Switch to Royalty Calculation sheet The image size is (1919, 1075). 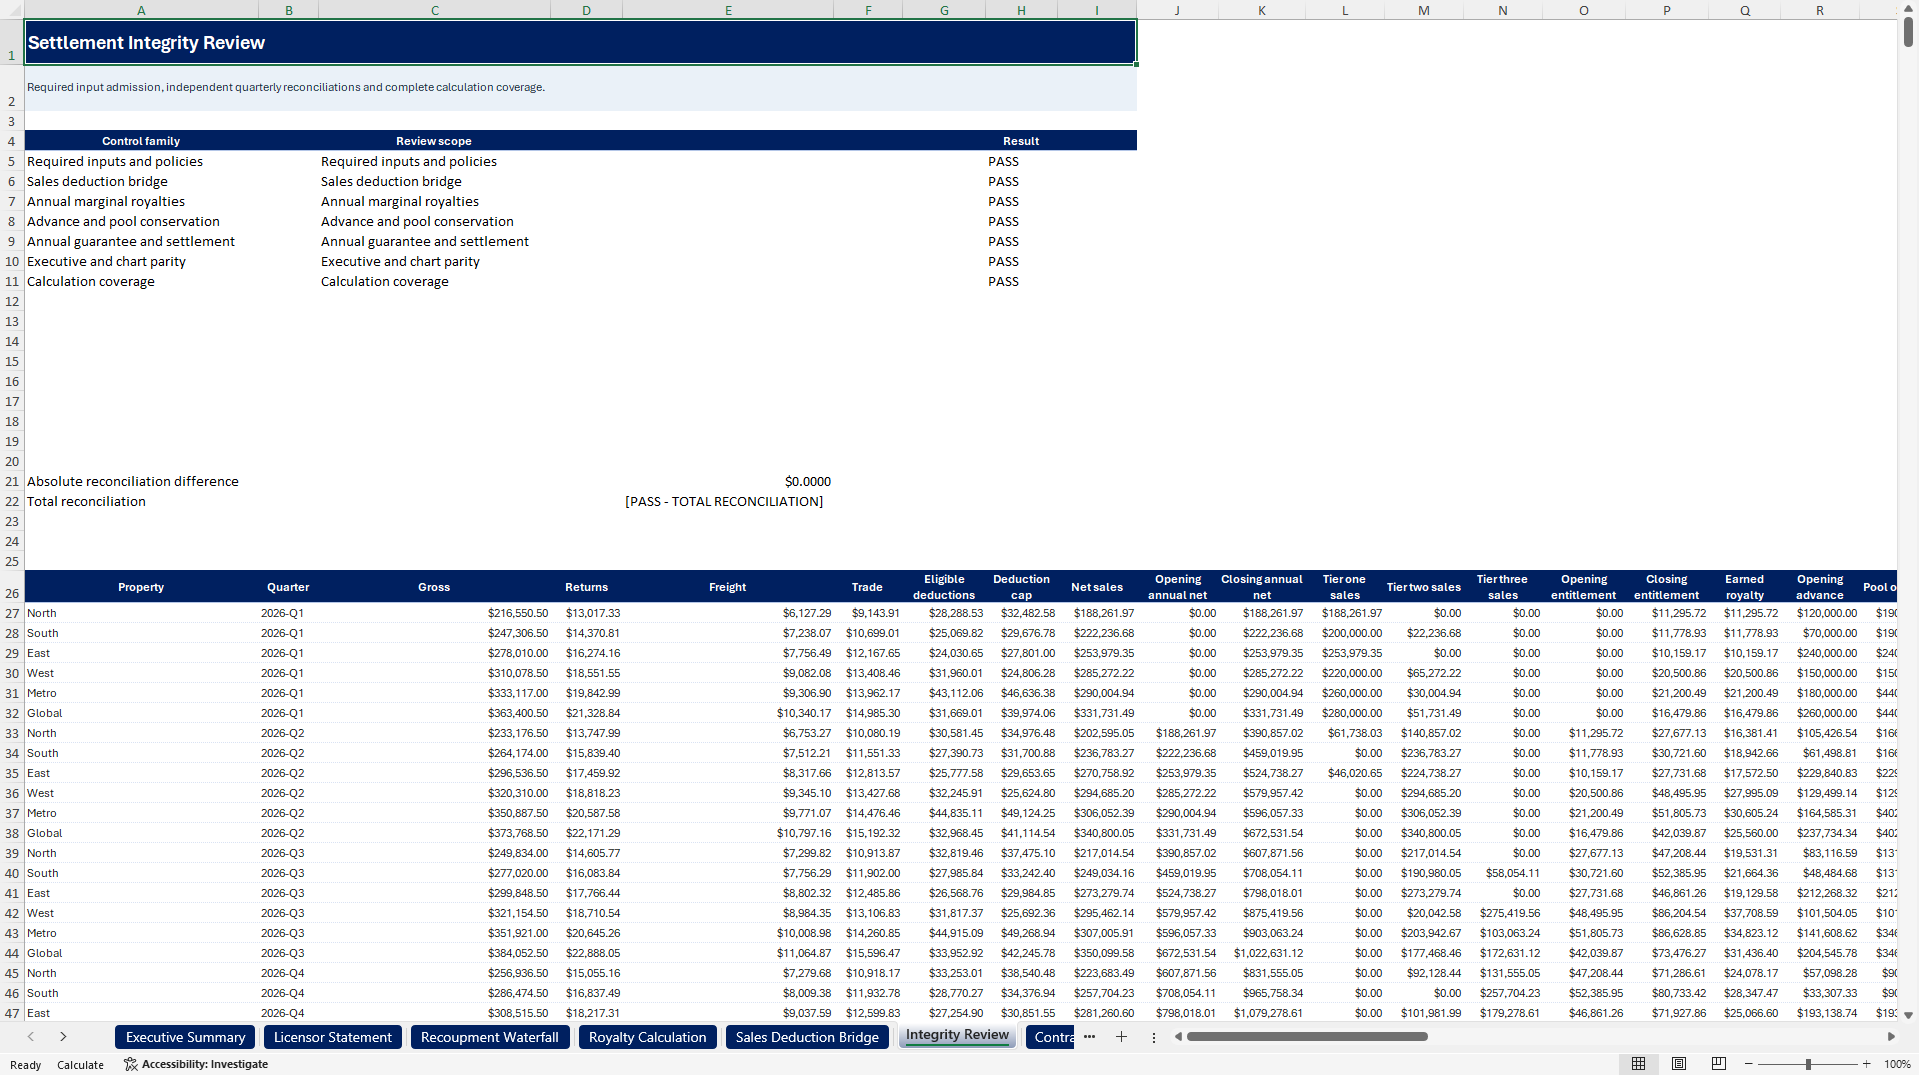click(648, 1037)
